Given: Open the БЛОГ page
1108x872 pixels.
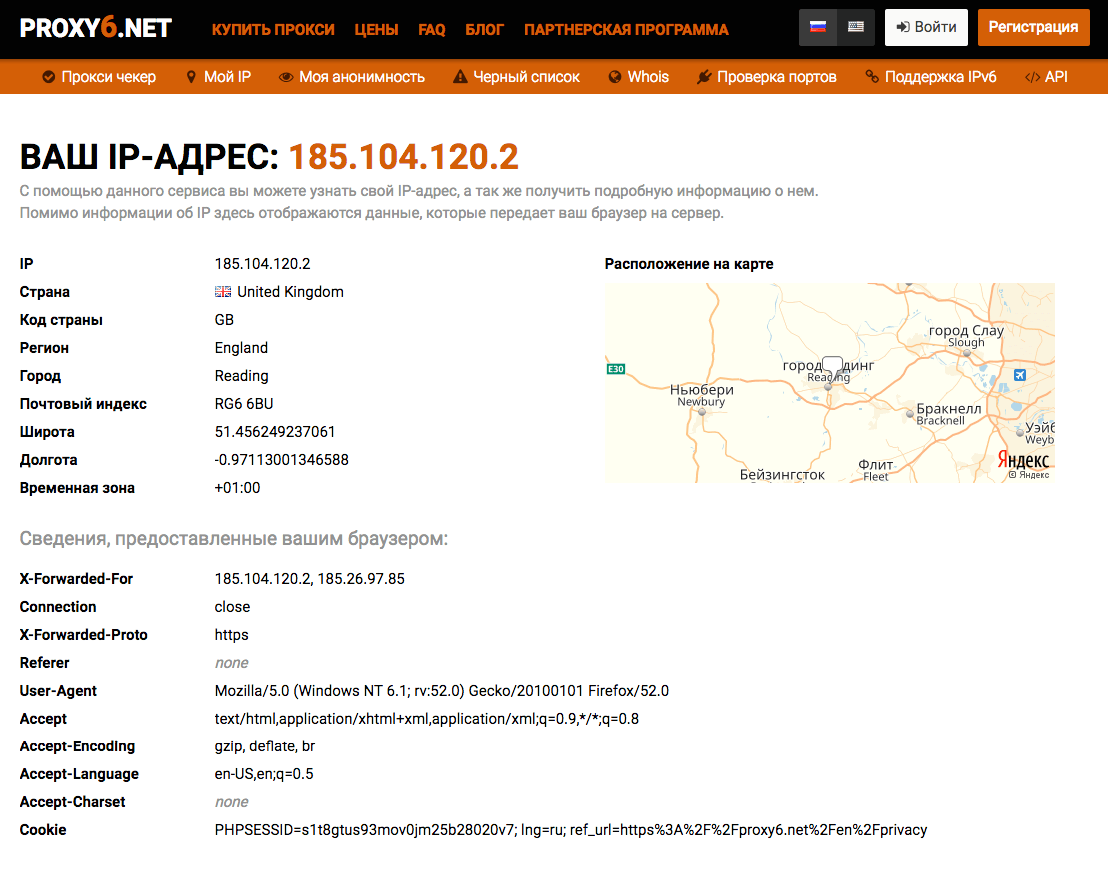Looking at the screenshot, I should 485,29.
